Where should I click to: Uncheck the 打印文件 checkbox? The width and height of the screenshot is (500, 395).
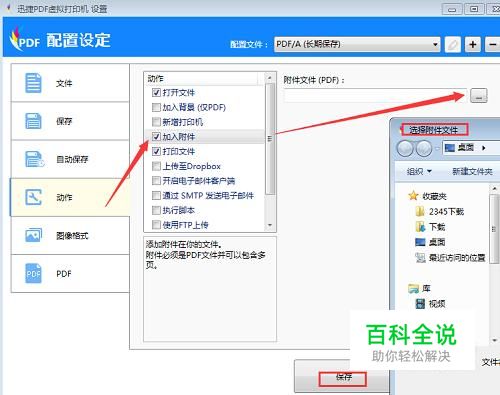pos(156,151)
